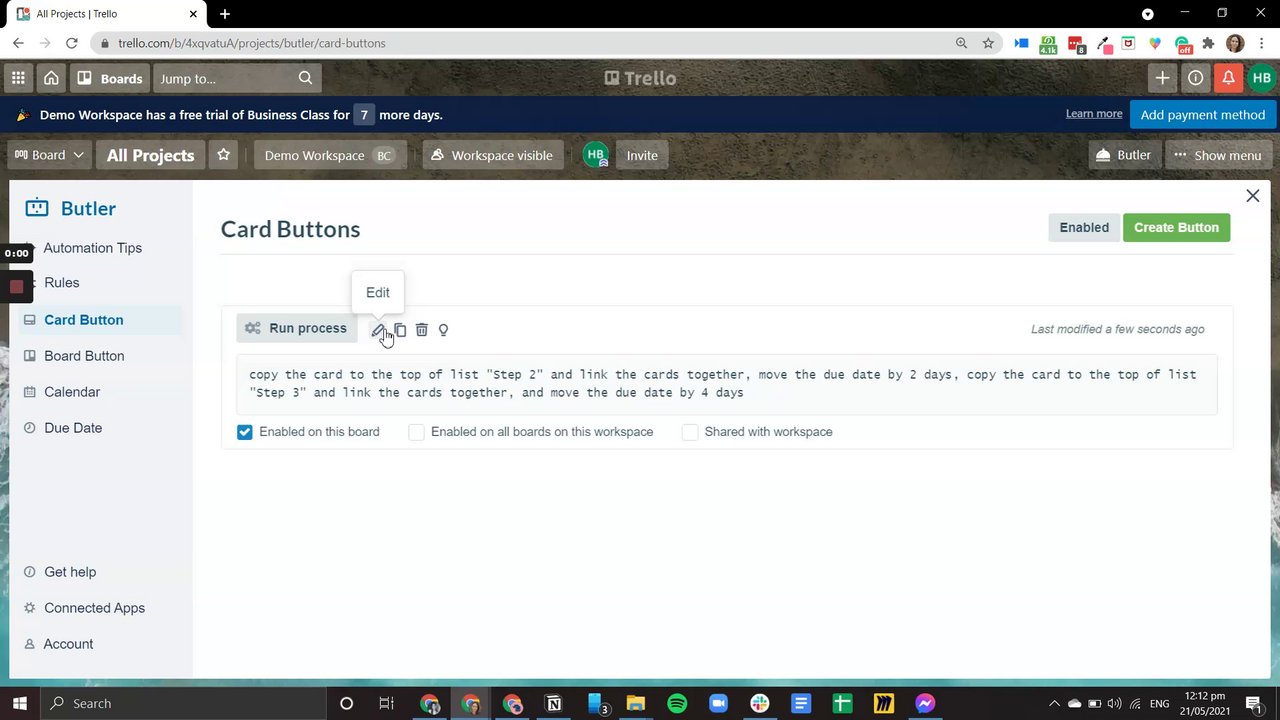
Task: Open the Board view dropdown
Action: point(49,155)
